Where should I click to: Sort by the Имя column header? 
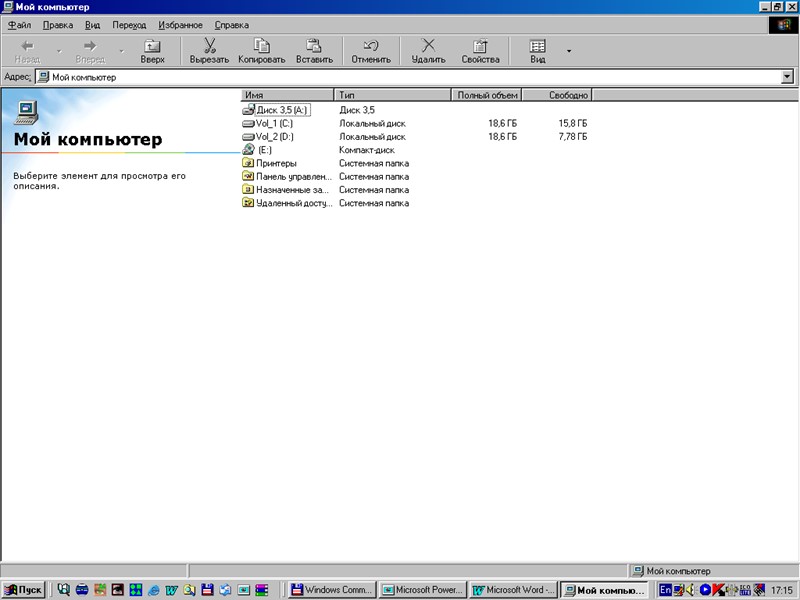287,95
